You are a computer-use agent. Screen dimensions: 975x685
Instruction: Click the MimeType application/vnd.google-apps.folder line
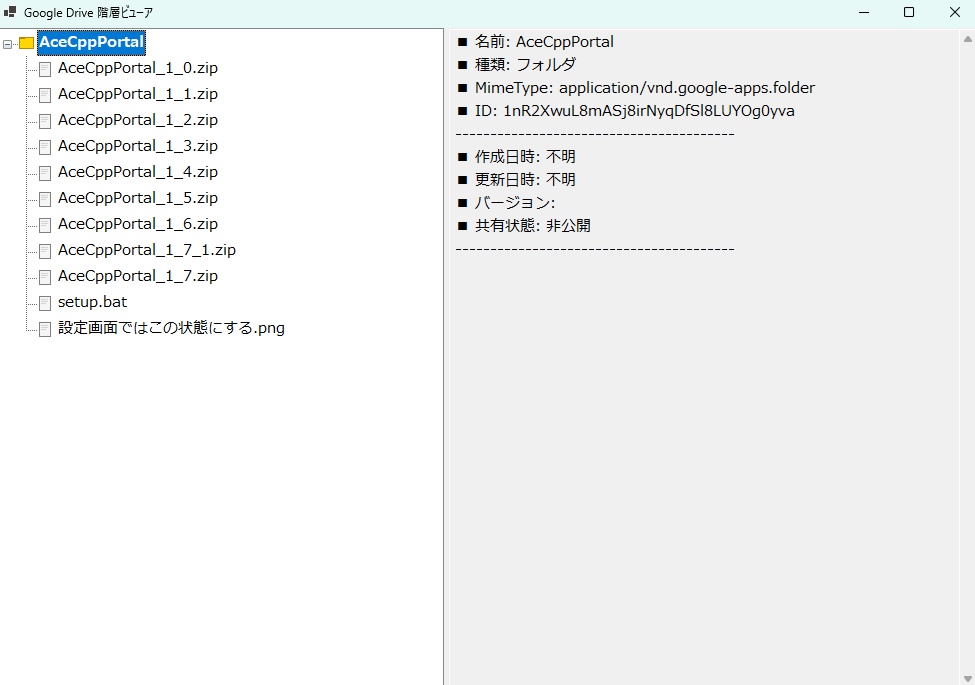click(636, 88)
